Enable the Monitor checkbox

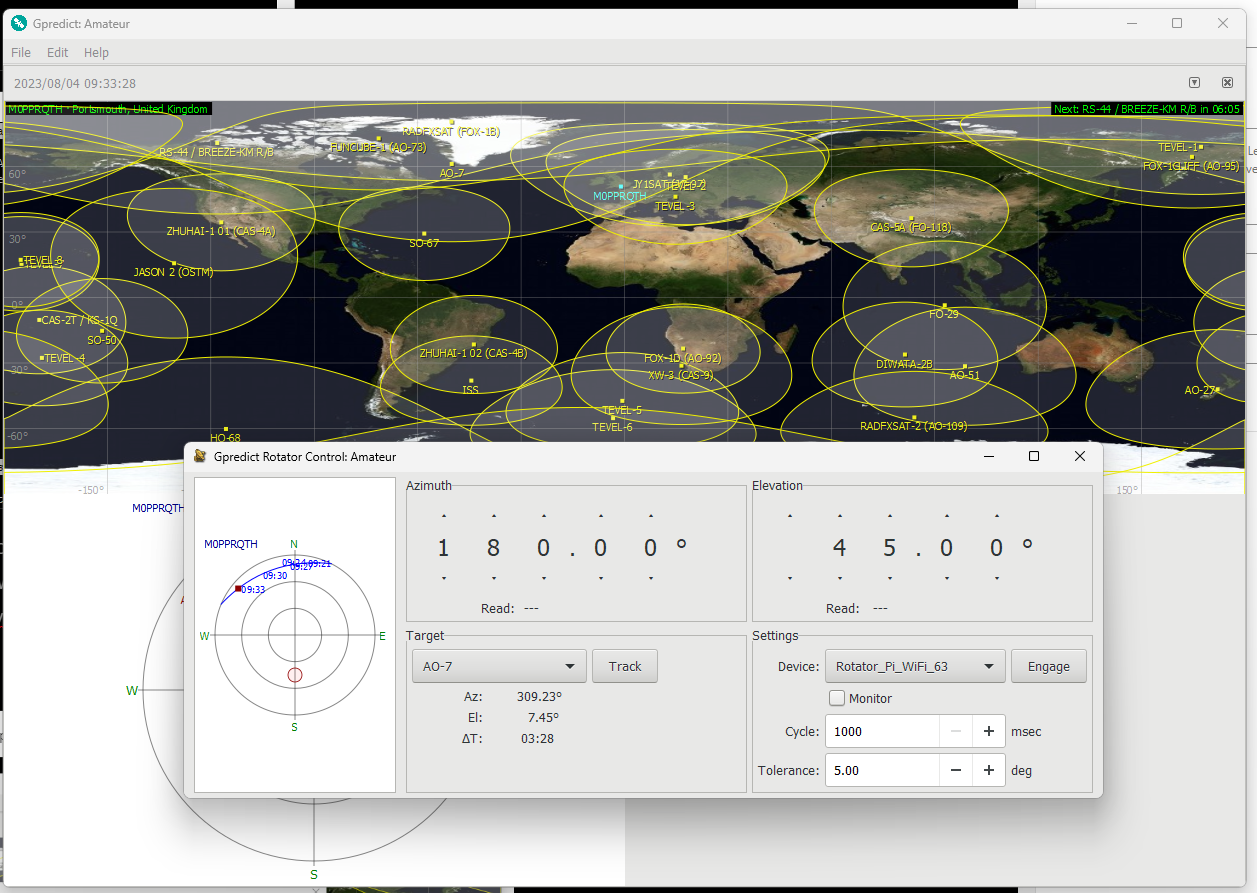coord(837,698)
